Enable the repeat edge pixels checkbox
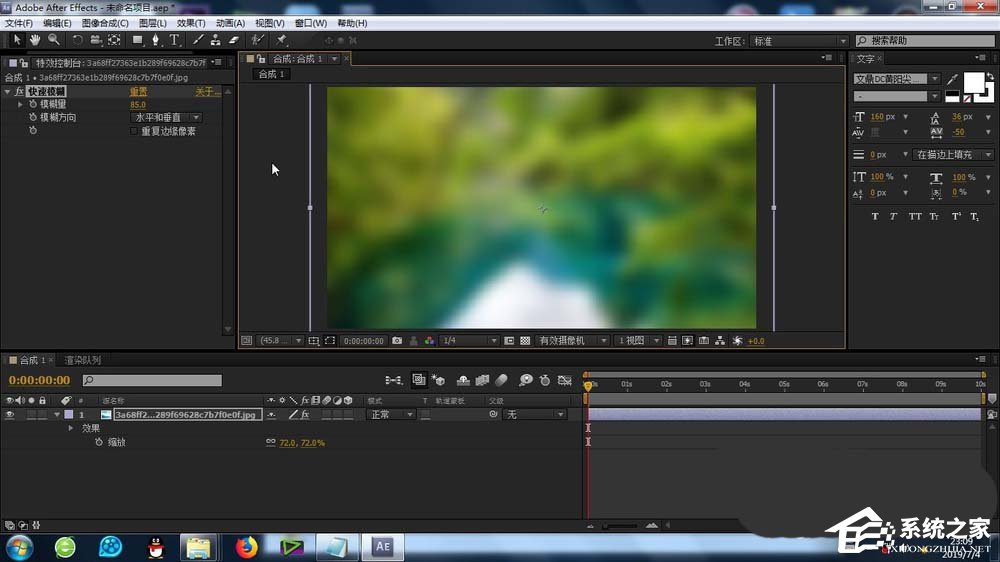The width and height of the screenshot is (1000, 562). pyautogui.click(x=135, y=131)
